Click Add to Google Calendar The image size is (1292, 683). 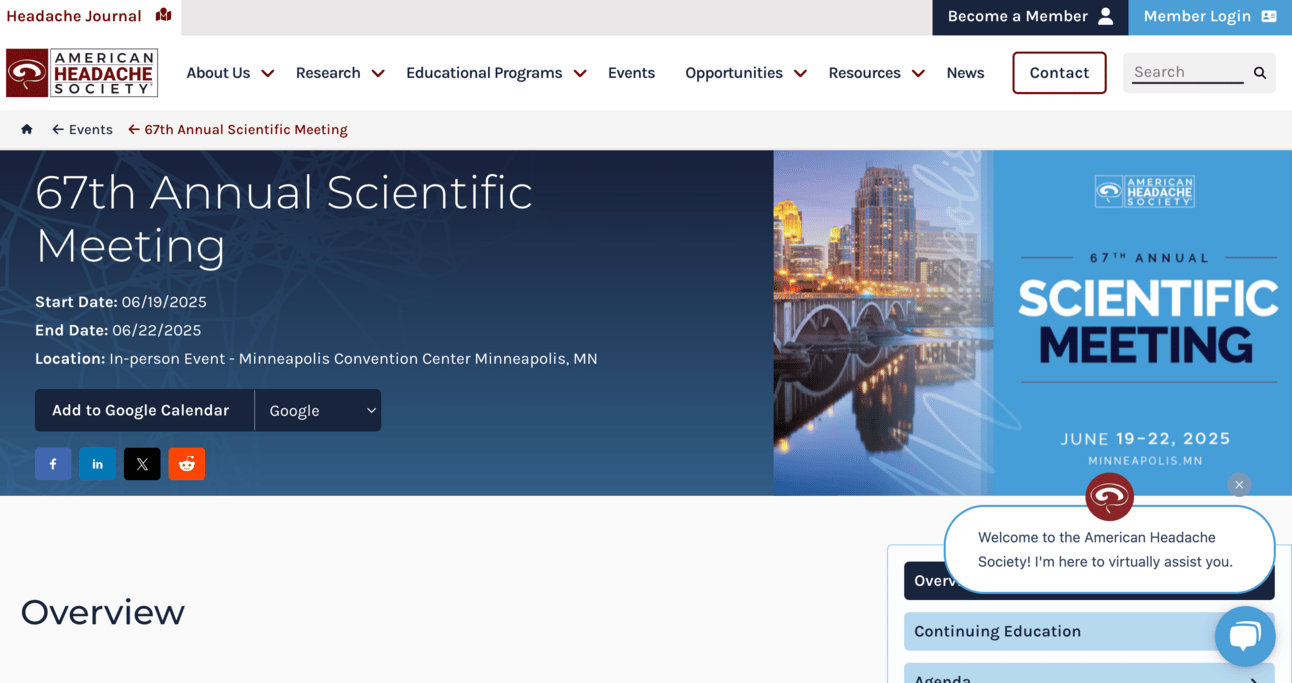144,410
